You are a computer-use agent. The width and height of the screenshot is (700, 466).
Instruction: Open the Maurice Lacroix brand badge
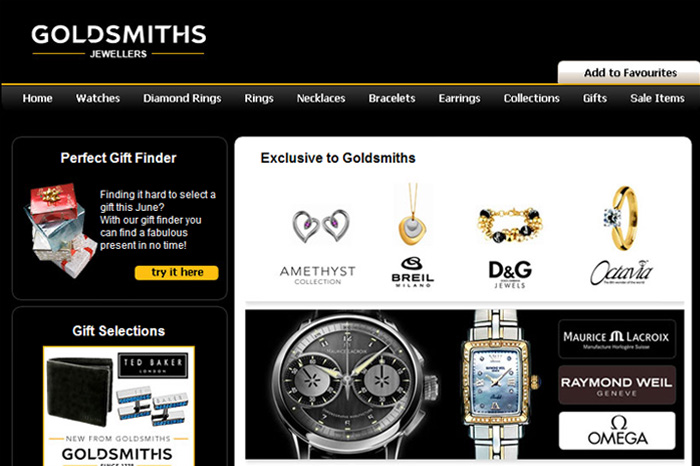617,339
